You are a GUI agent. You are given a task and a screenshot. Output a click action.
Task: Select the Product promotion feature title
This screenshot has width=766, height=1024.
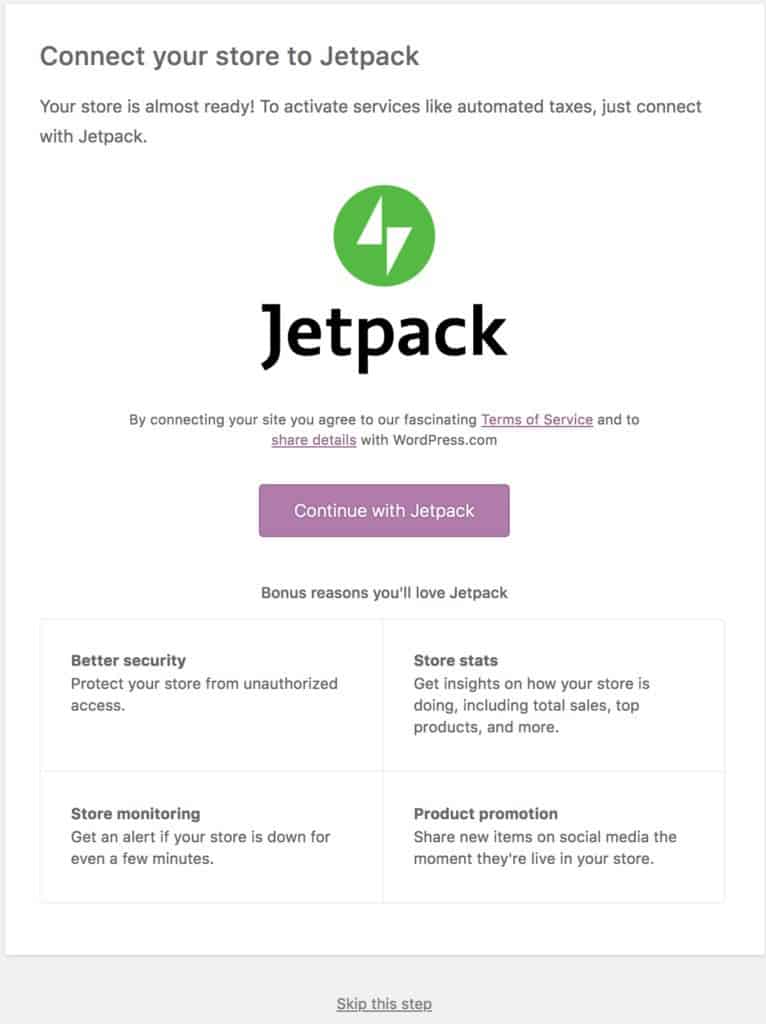click(485, 814)
